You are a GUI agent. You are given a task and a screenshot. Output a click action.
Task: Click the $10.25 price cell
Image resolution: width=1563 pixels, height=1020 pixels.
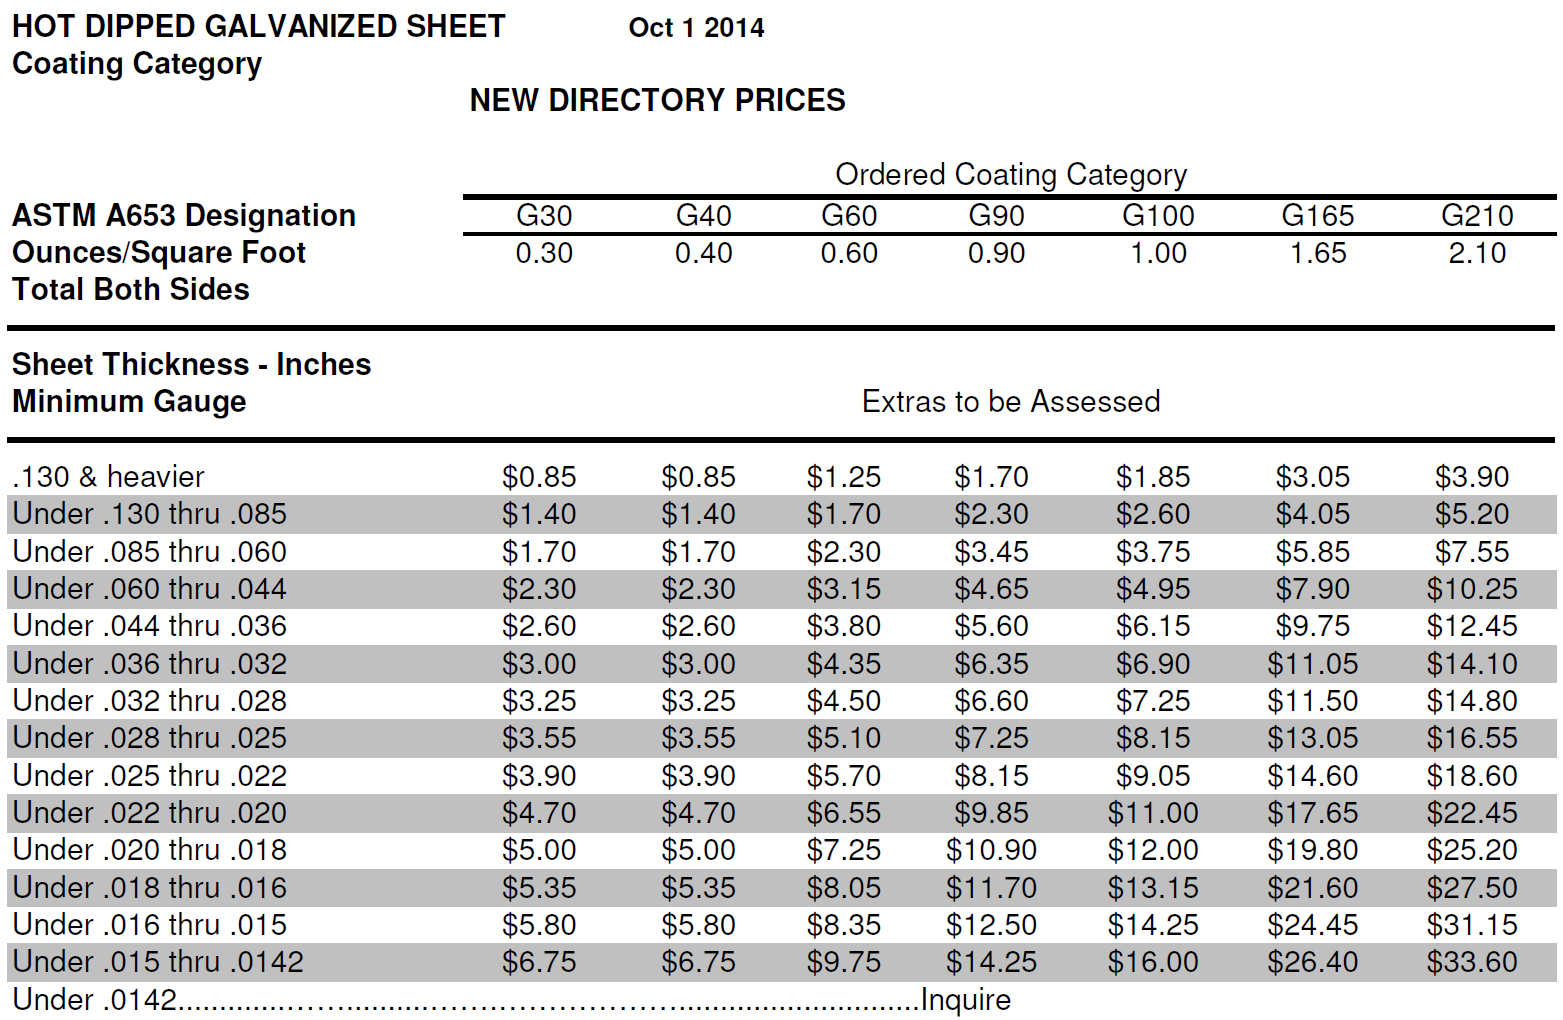pos(1471,589)
